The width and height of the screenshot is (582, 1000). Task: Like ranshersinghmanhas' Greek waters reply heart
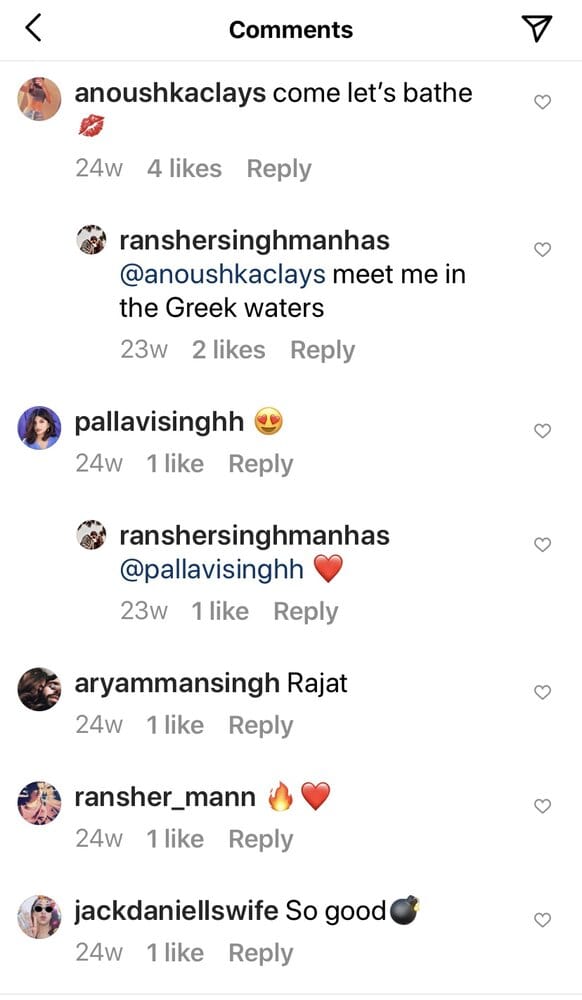point(542,249)
